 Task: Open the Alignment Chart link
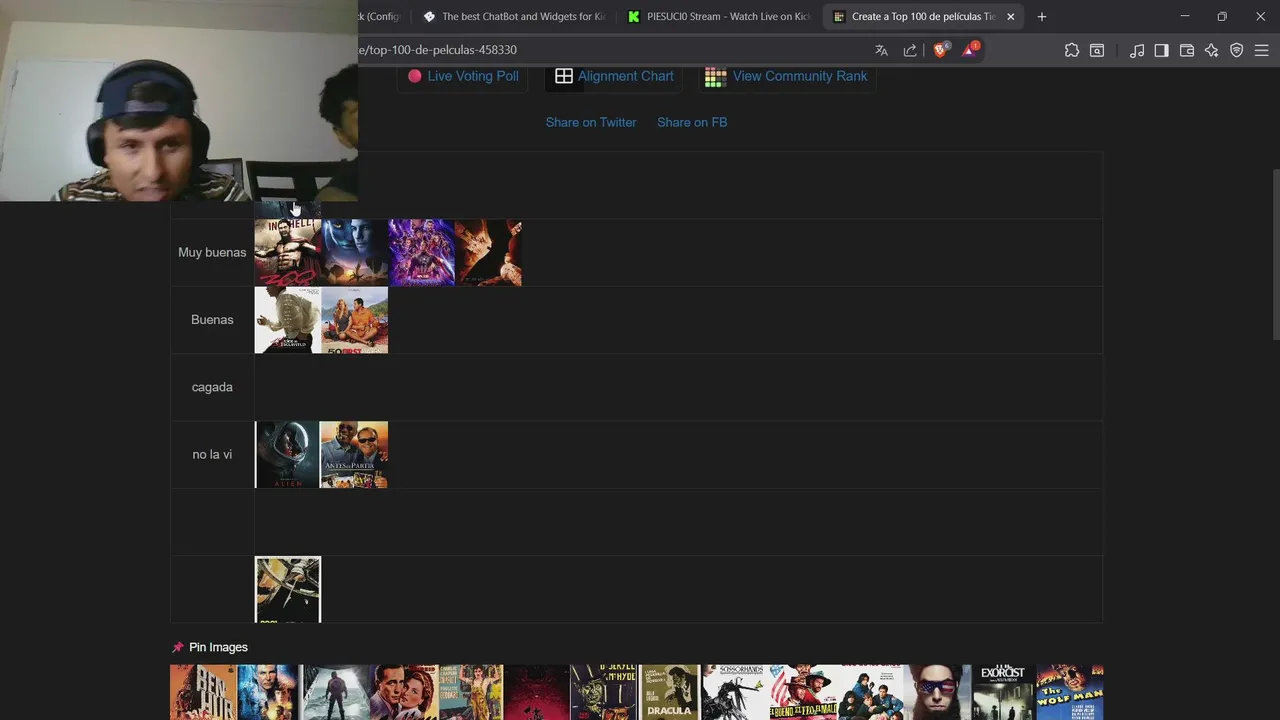click(626, 76)
